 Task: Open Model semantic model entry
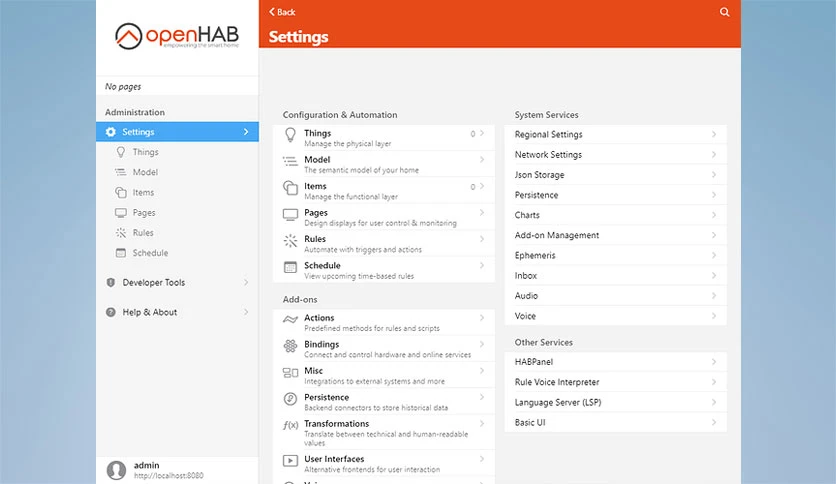[383, 164]
